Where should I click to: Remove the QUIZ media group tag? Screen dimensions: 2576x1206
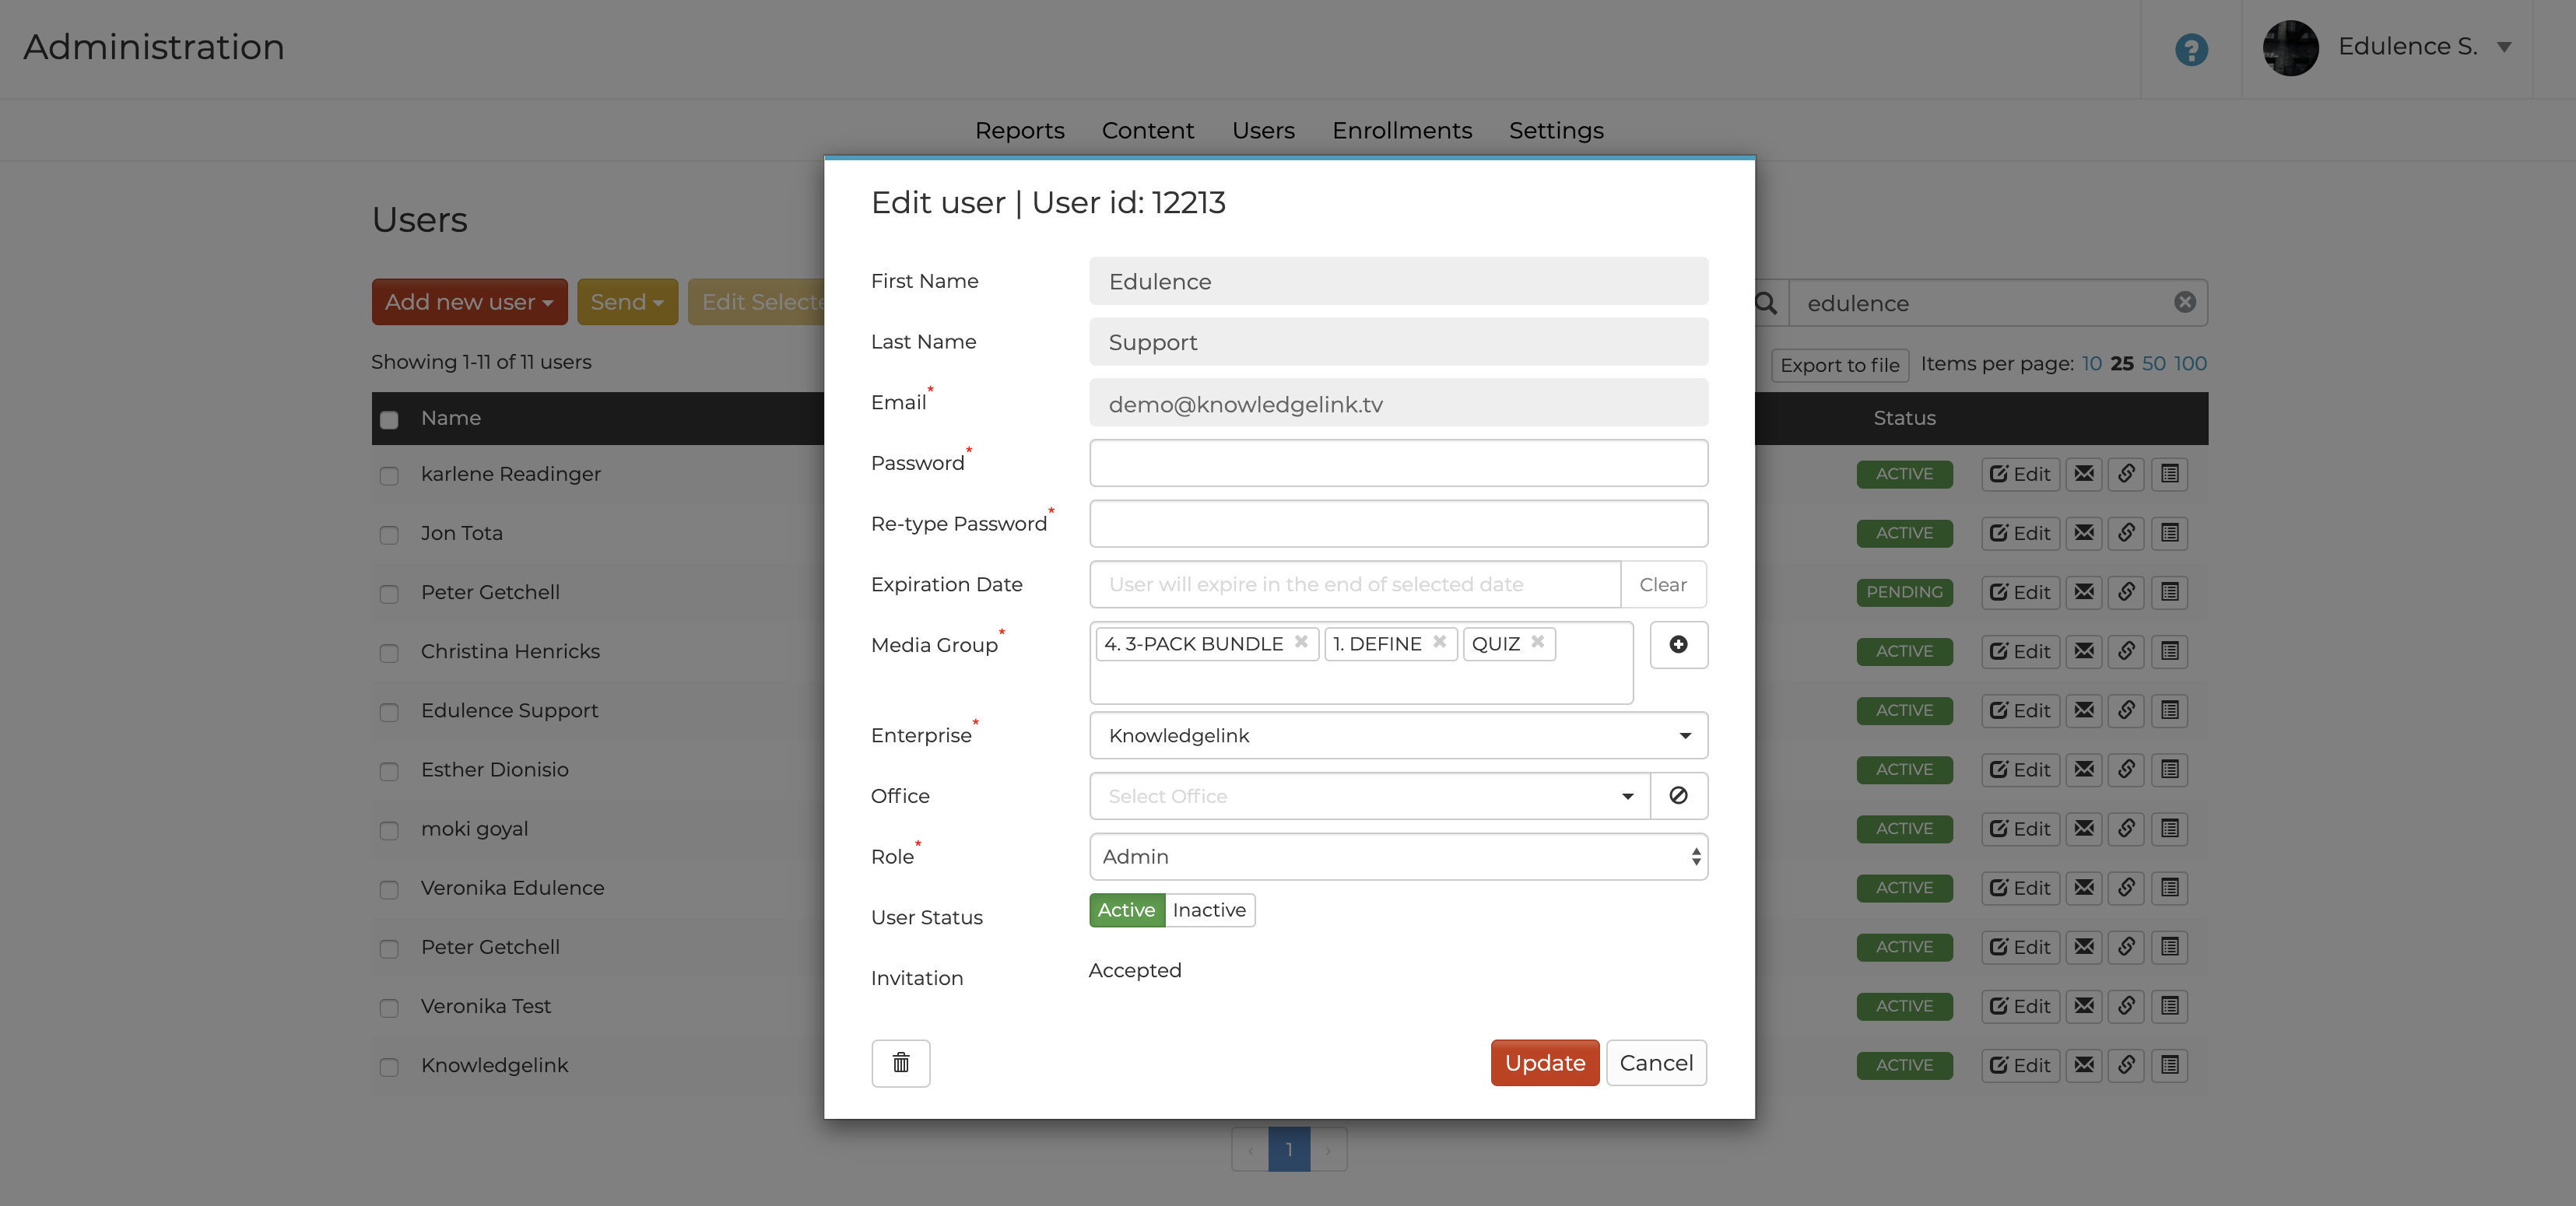click(x=1537, y=642)
